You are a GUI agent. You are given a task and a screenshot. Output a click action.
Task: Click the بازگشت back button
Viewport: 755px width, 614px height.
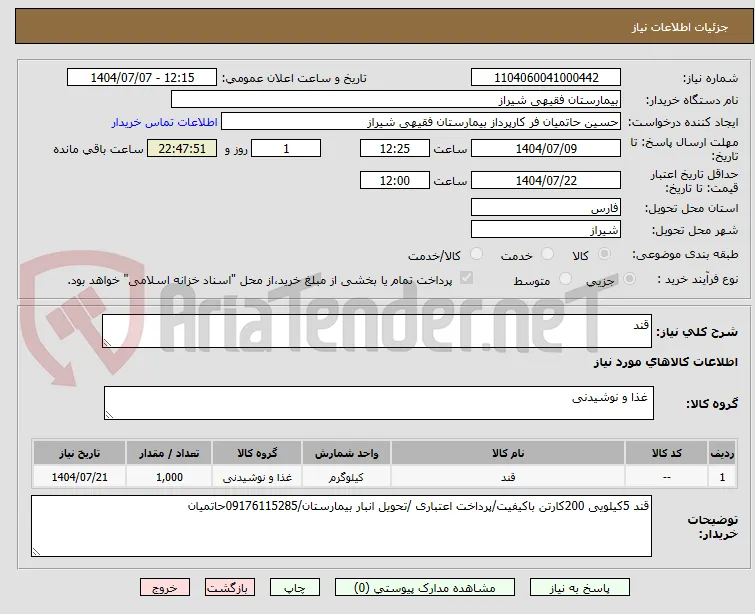coord(230,588)
